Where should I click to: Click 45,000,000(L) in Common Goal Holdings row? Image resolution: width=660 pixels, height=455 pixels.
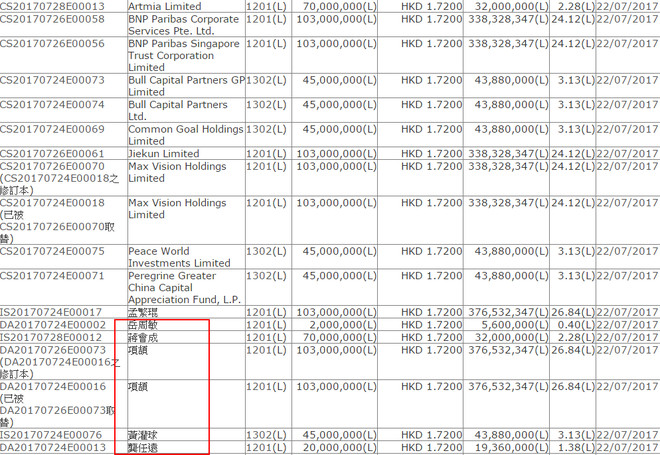[x=339, y=129]
